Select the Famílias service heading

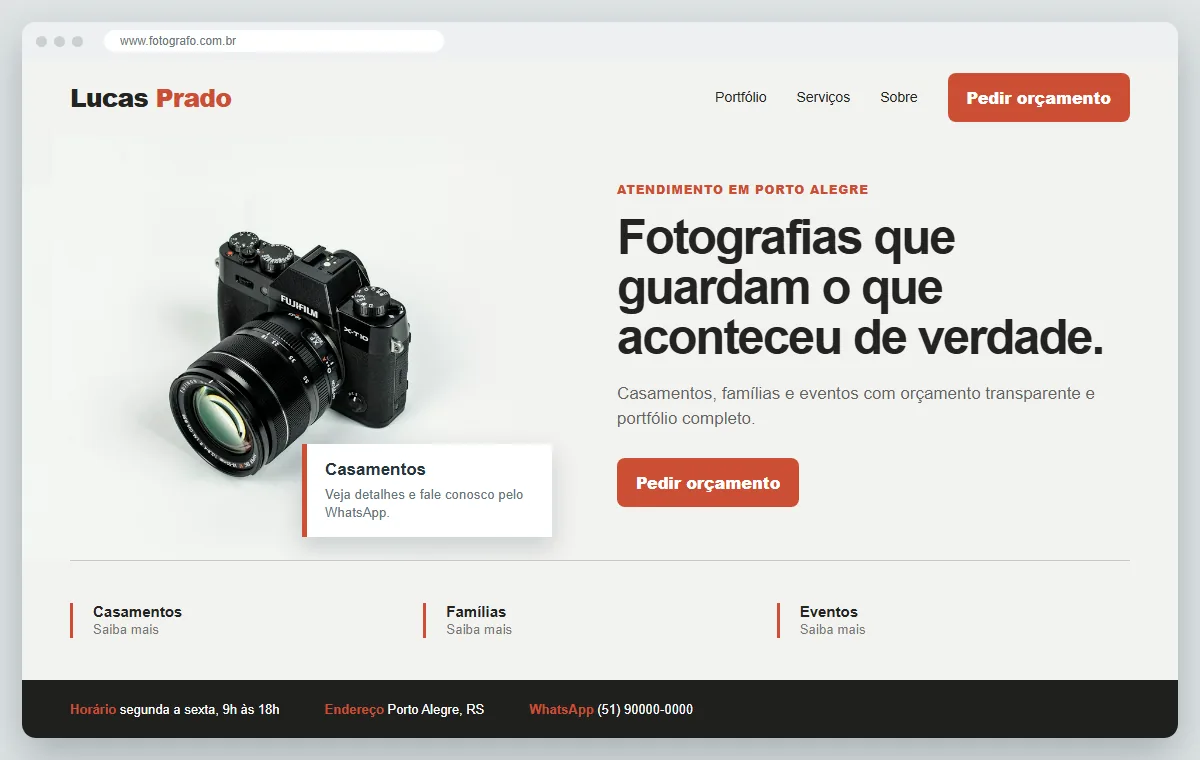coord(476,611)
